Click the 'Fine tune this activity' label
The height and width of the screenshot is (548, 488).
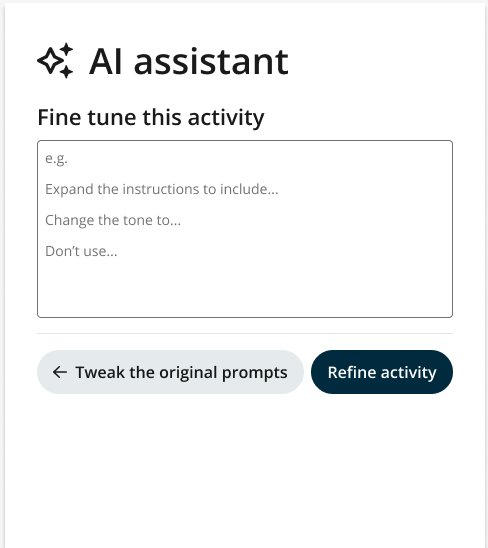coord(151,117)
